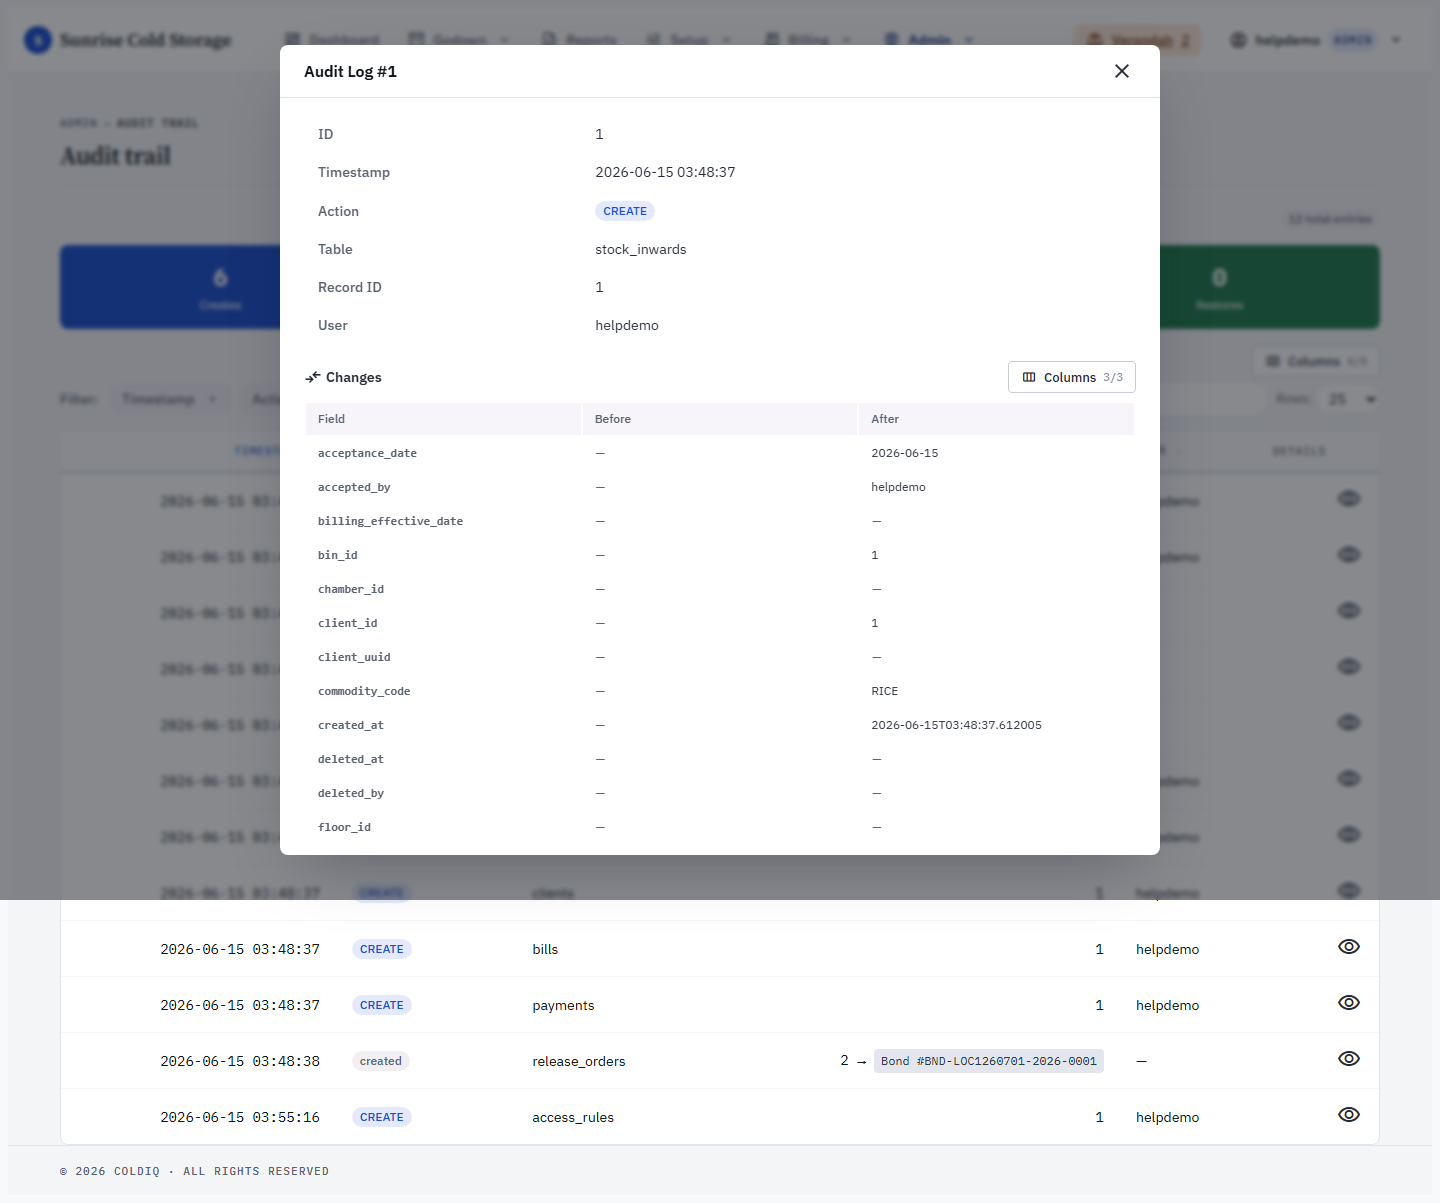The width and height of the screenshot is (1440, 1203).
Task: Select the acceptance_date field row
Action: [x=720, y=453]
